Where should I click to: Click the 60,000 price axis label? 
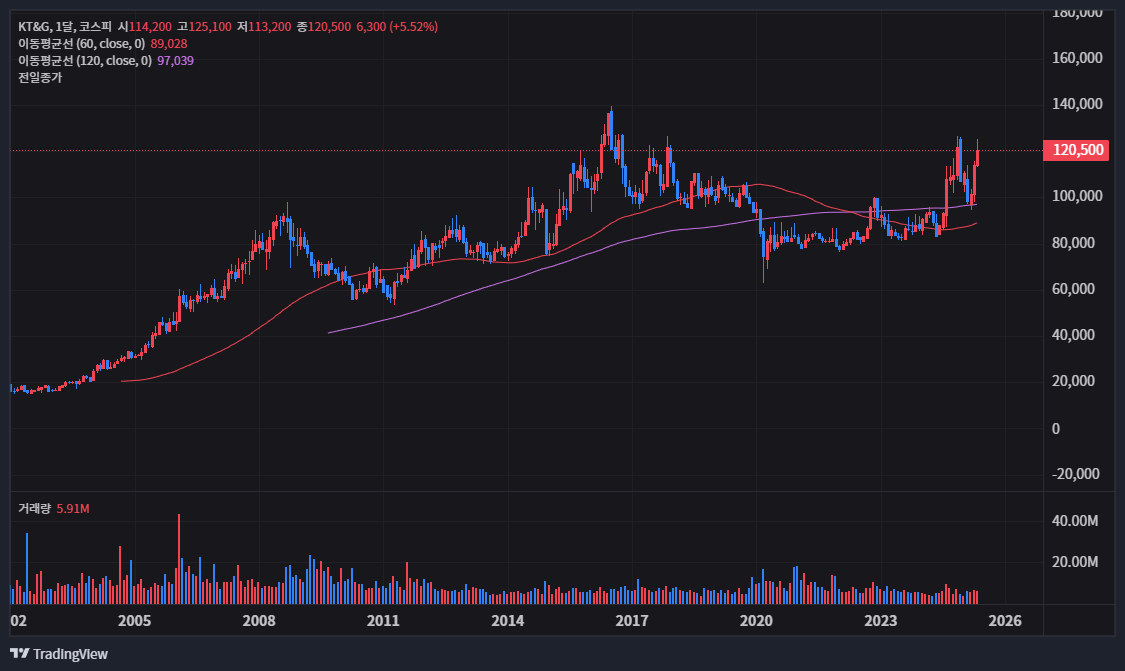coord(1073,288)
